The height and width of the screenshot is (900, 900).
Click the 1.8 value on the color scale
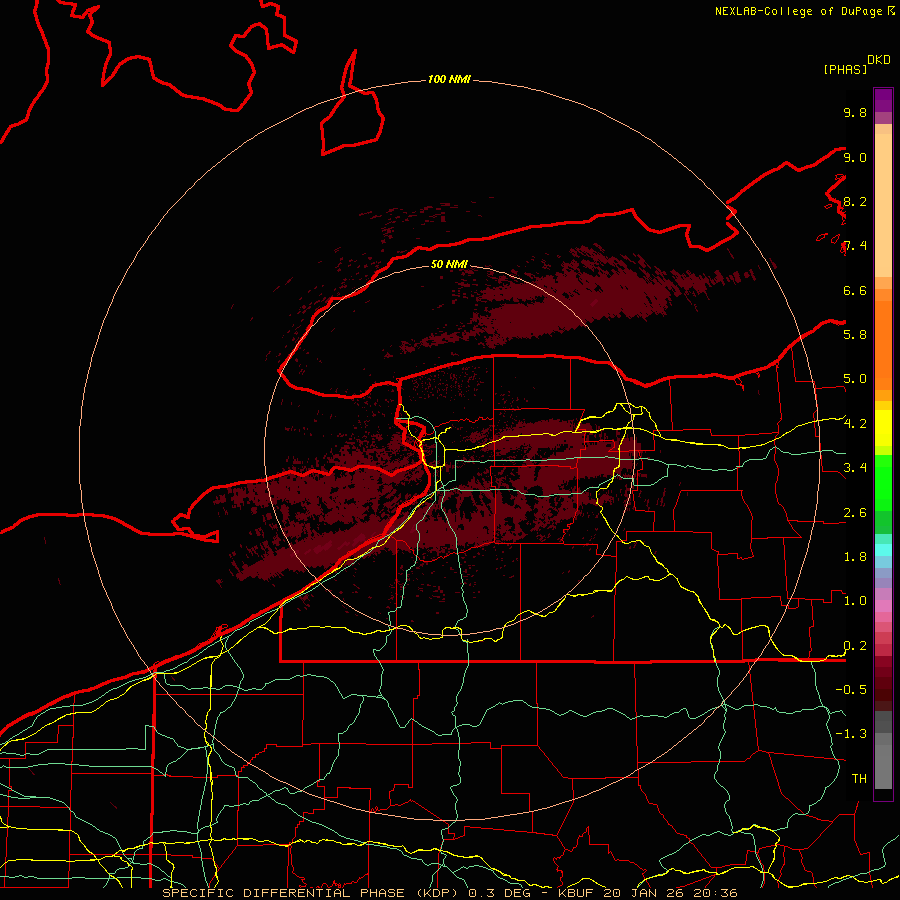855,557
